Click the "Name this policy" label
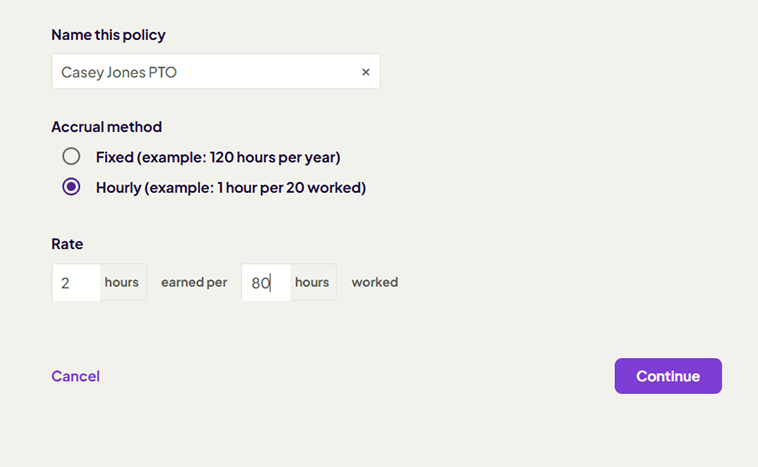This screenshot has height=467, width=758. 108,35
